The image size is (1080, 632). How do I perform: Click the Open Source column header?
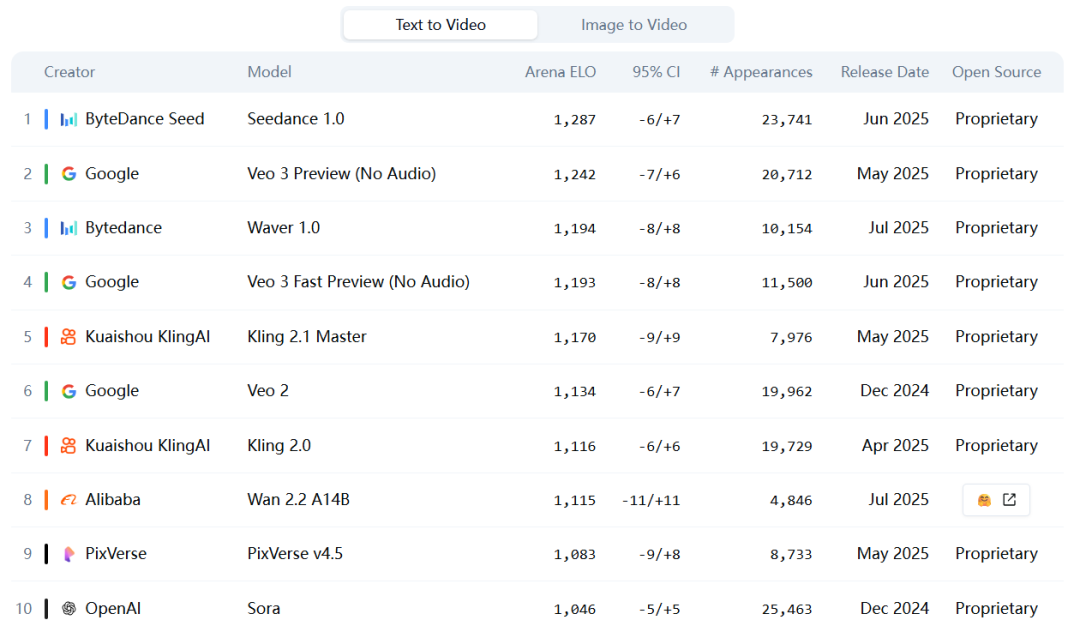996,72
